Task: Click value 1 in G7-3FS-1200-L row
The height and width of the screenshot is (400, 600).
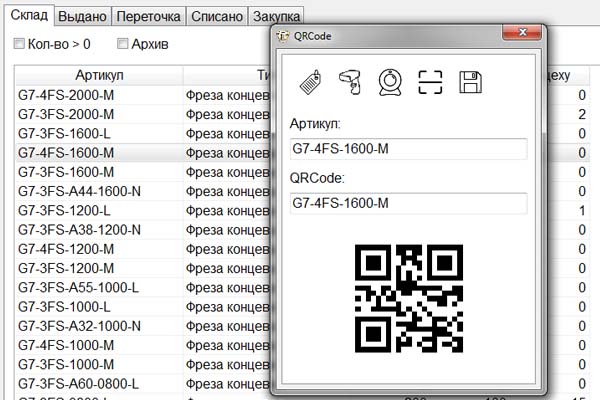Action: pyautogui.click(x=582, y=211)
